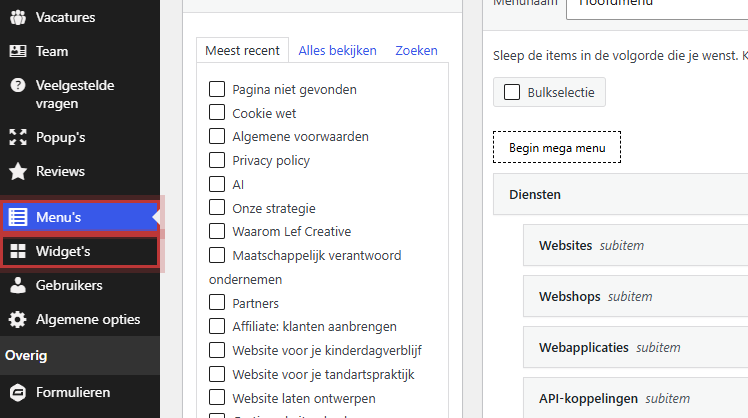The height and width of the screenshot is (418, 748).
Task: Check Maatschappelijk verantwoord ondernemen checkbox
Action: tap(217, 255)
